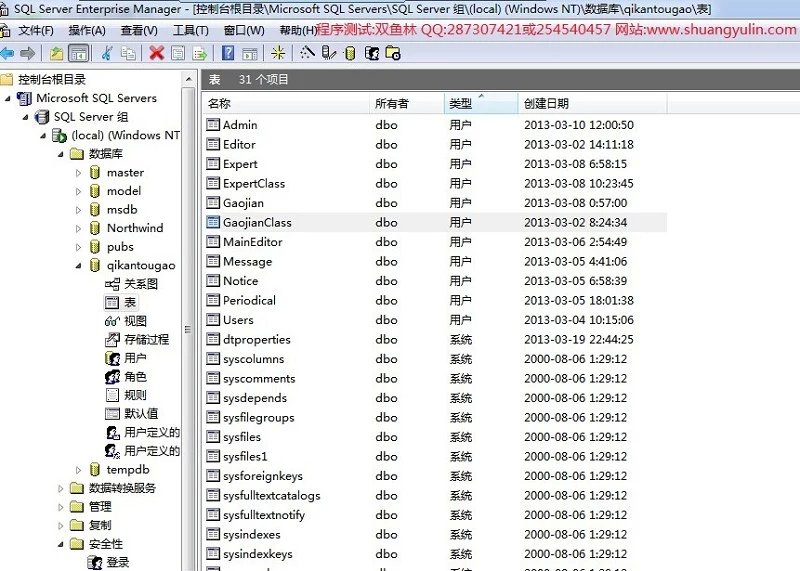The height and width of the screenshot is (571, 800).
Task: Click the export list toolbar icon
Action: (199, 53)
